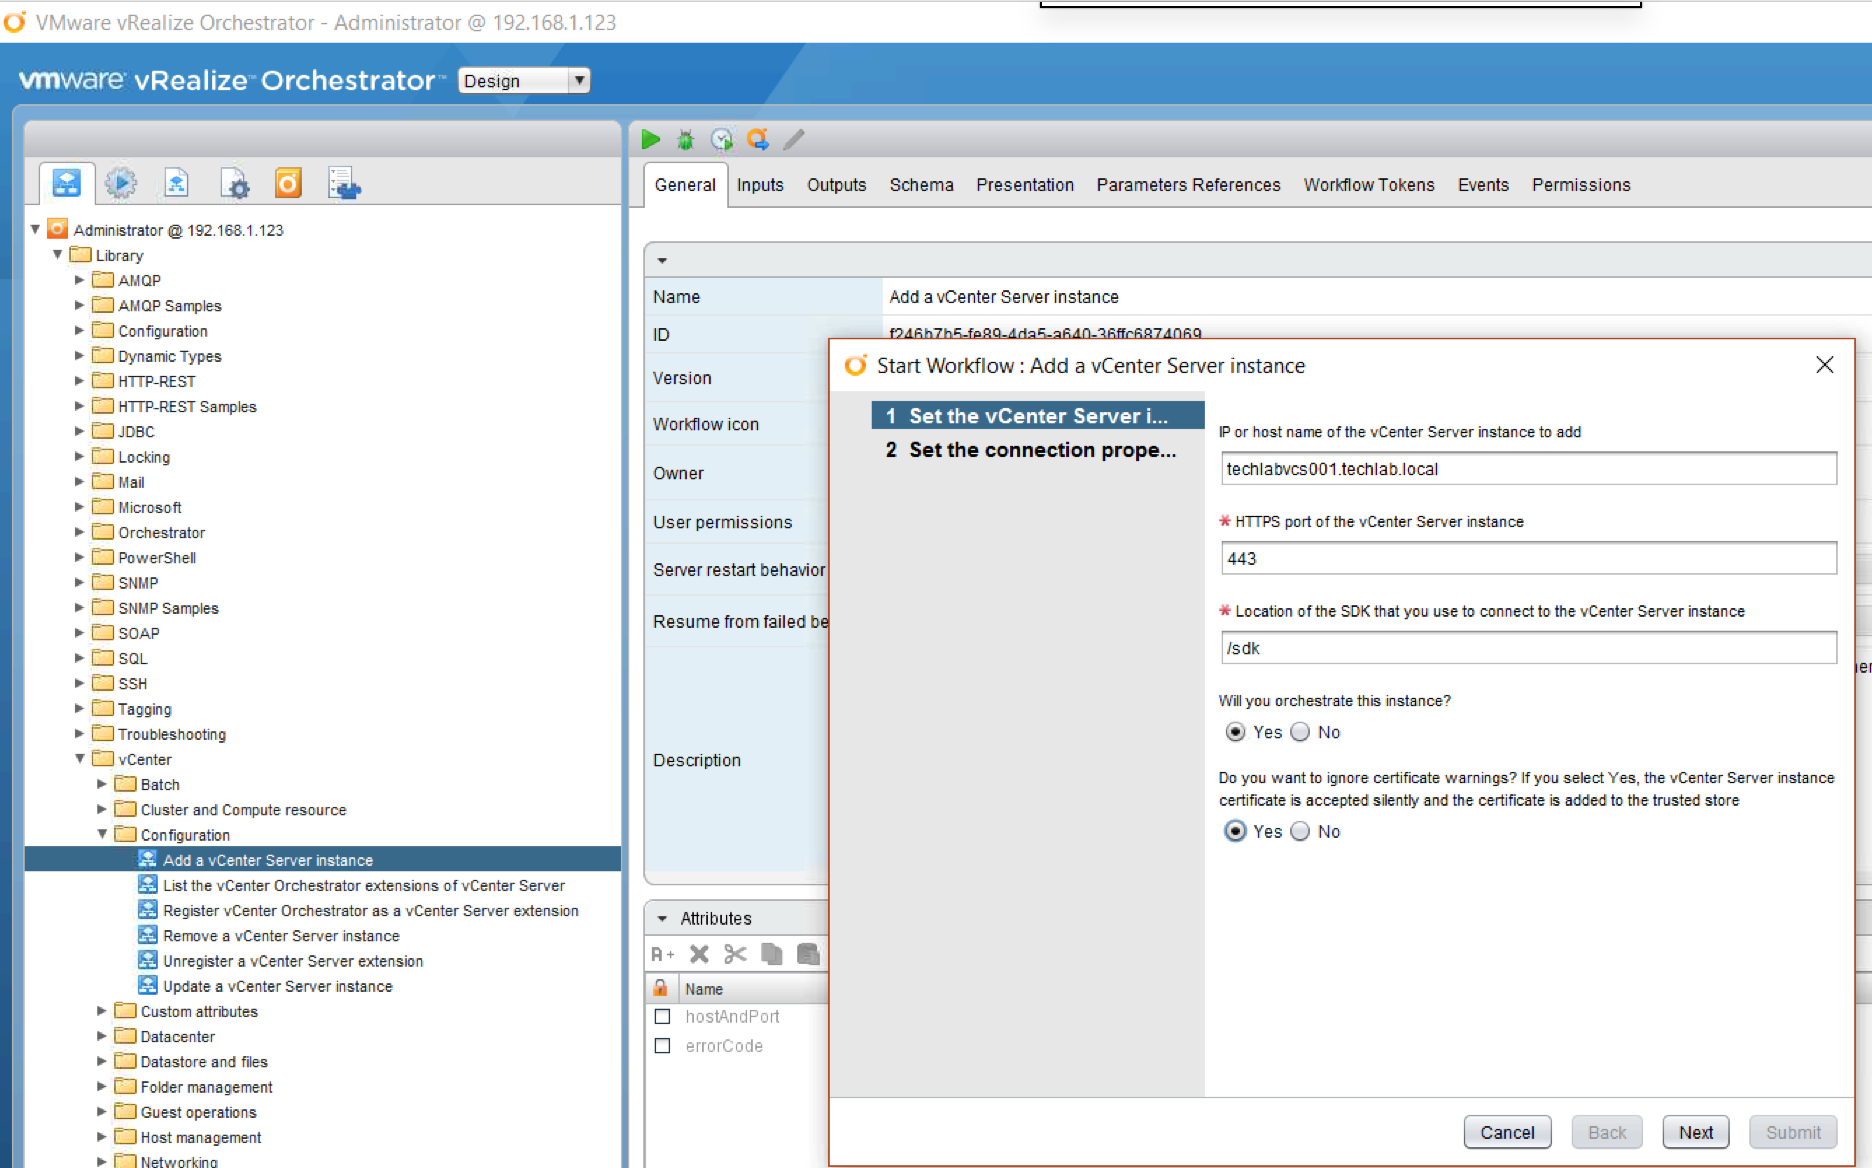Click the Add attribute icon
Screen dimensions: 1872x1168
point(662,954)
